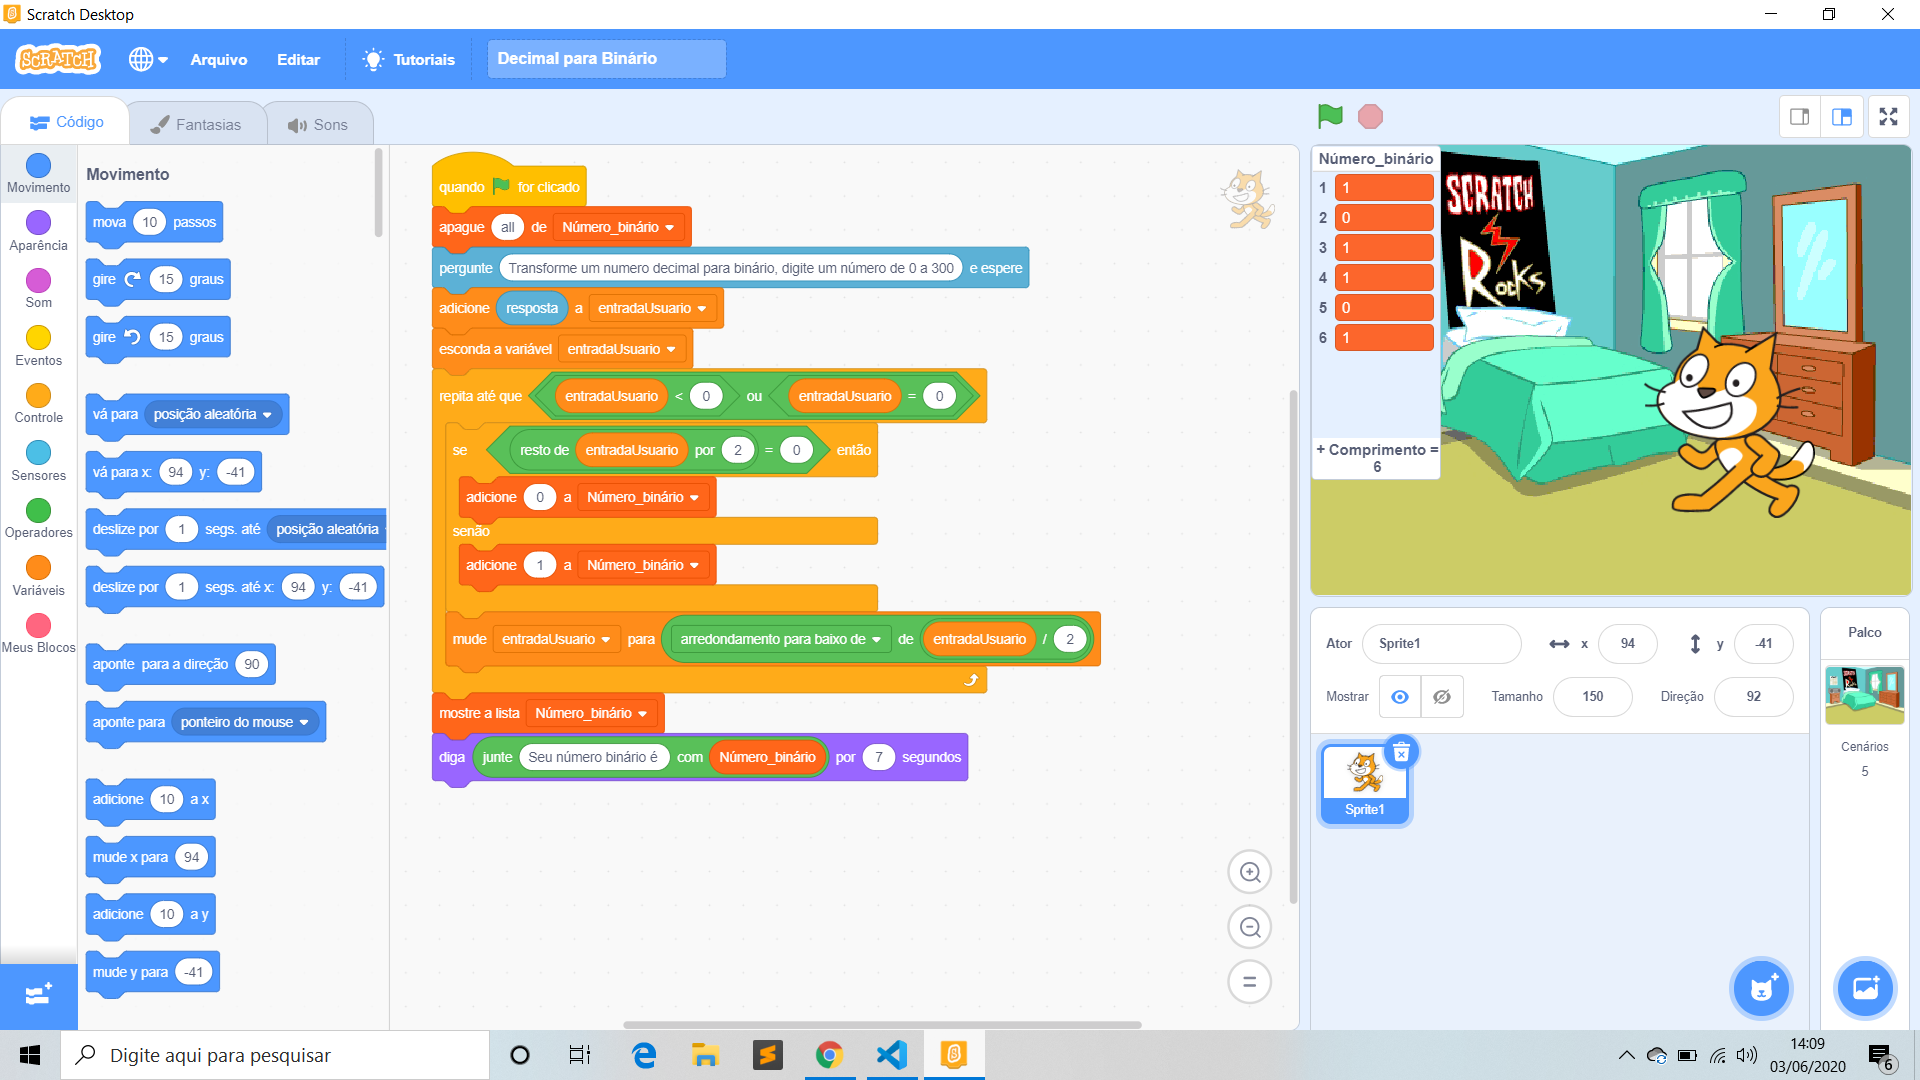Click the green flag to run project
The height and width of the screenshot is (1080, 1920).
click(x=1331, y=116)
